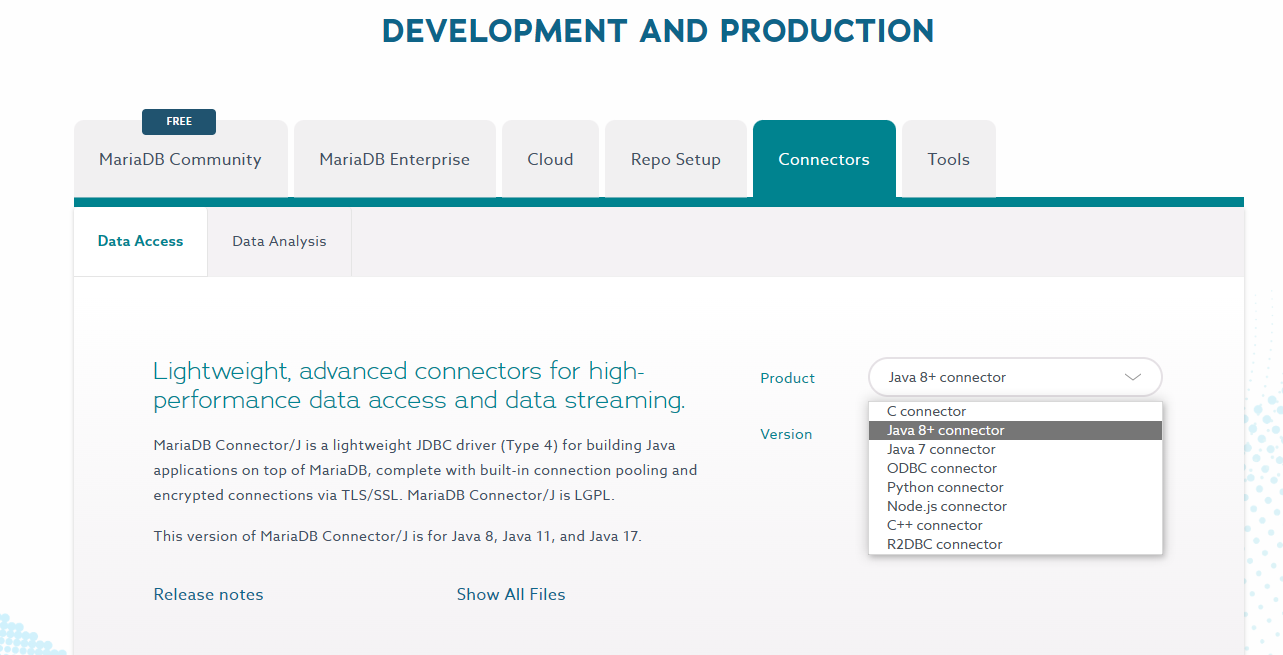
Task: Click the text about Java 8, 11, and 17
Action: click(397, 536)
